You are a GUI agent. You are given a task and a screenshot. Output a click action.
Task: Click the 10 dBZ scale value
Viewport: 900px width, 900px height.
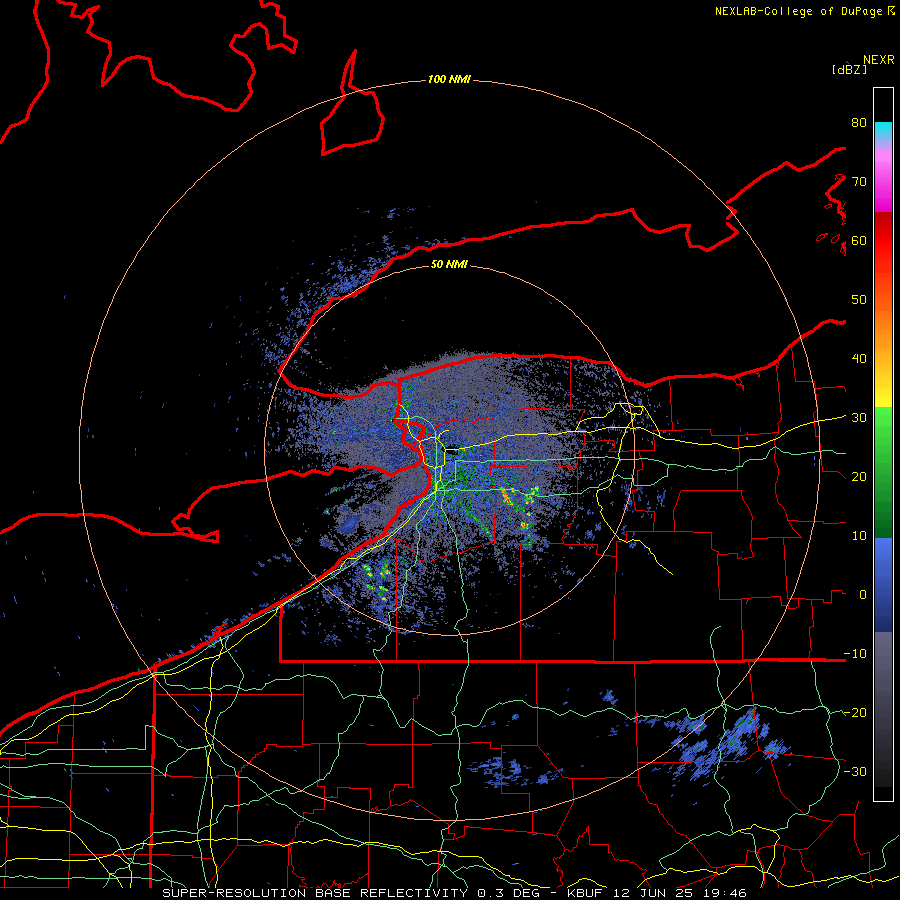(859, 536)
